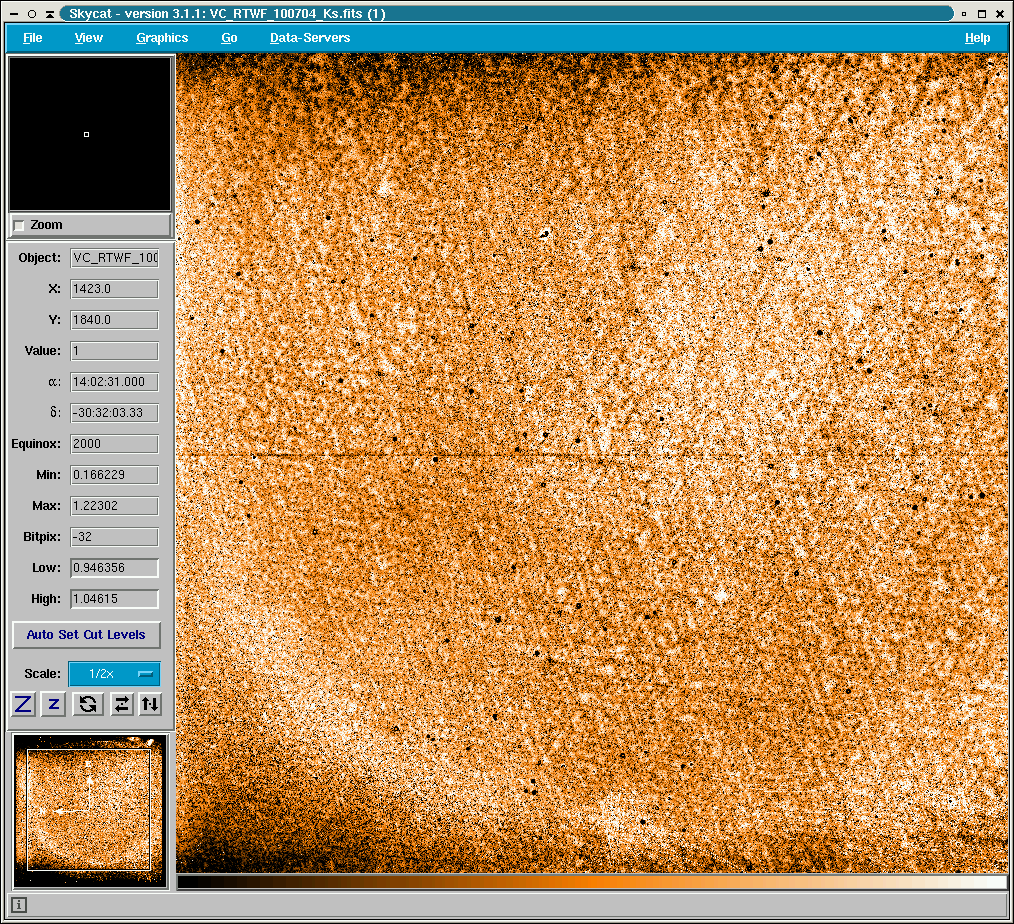1014x924 pixels.
Task: Open the File menu
Action: click(x=32, y=38)
